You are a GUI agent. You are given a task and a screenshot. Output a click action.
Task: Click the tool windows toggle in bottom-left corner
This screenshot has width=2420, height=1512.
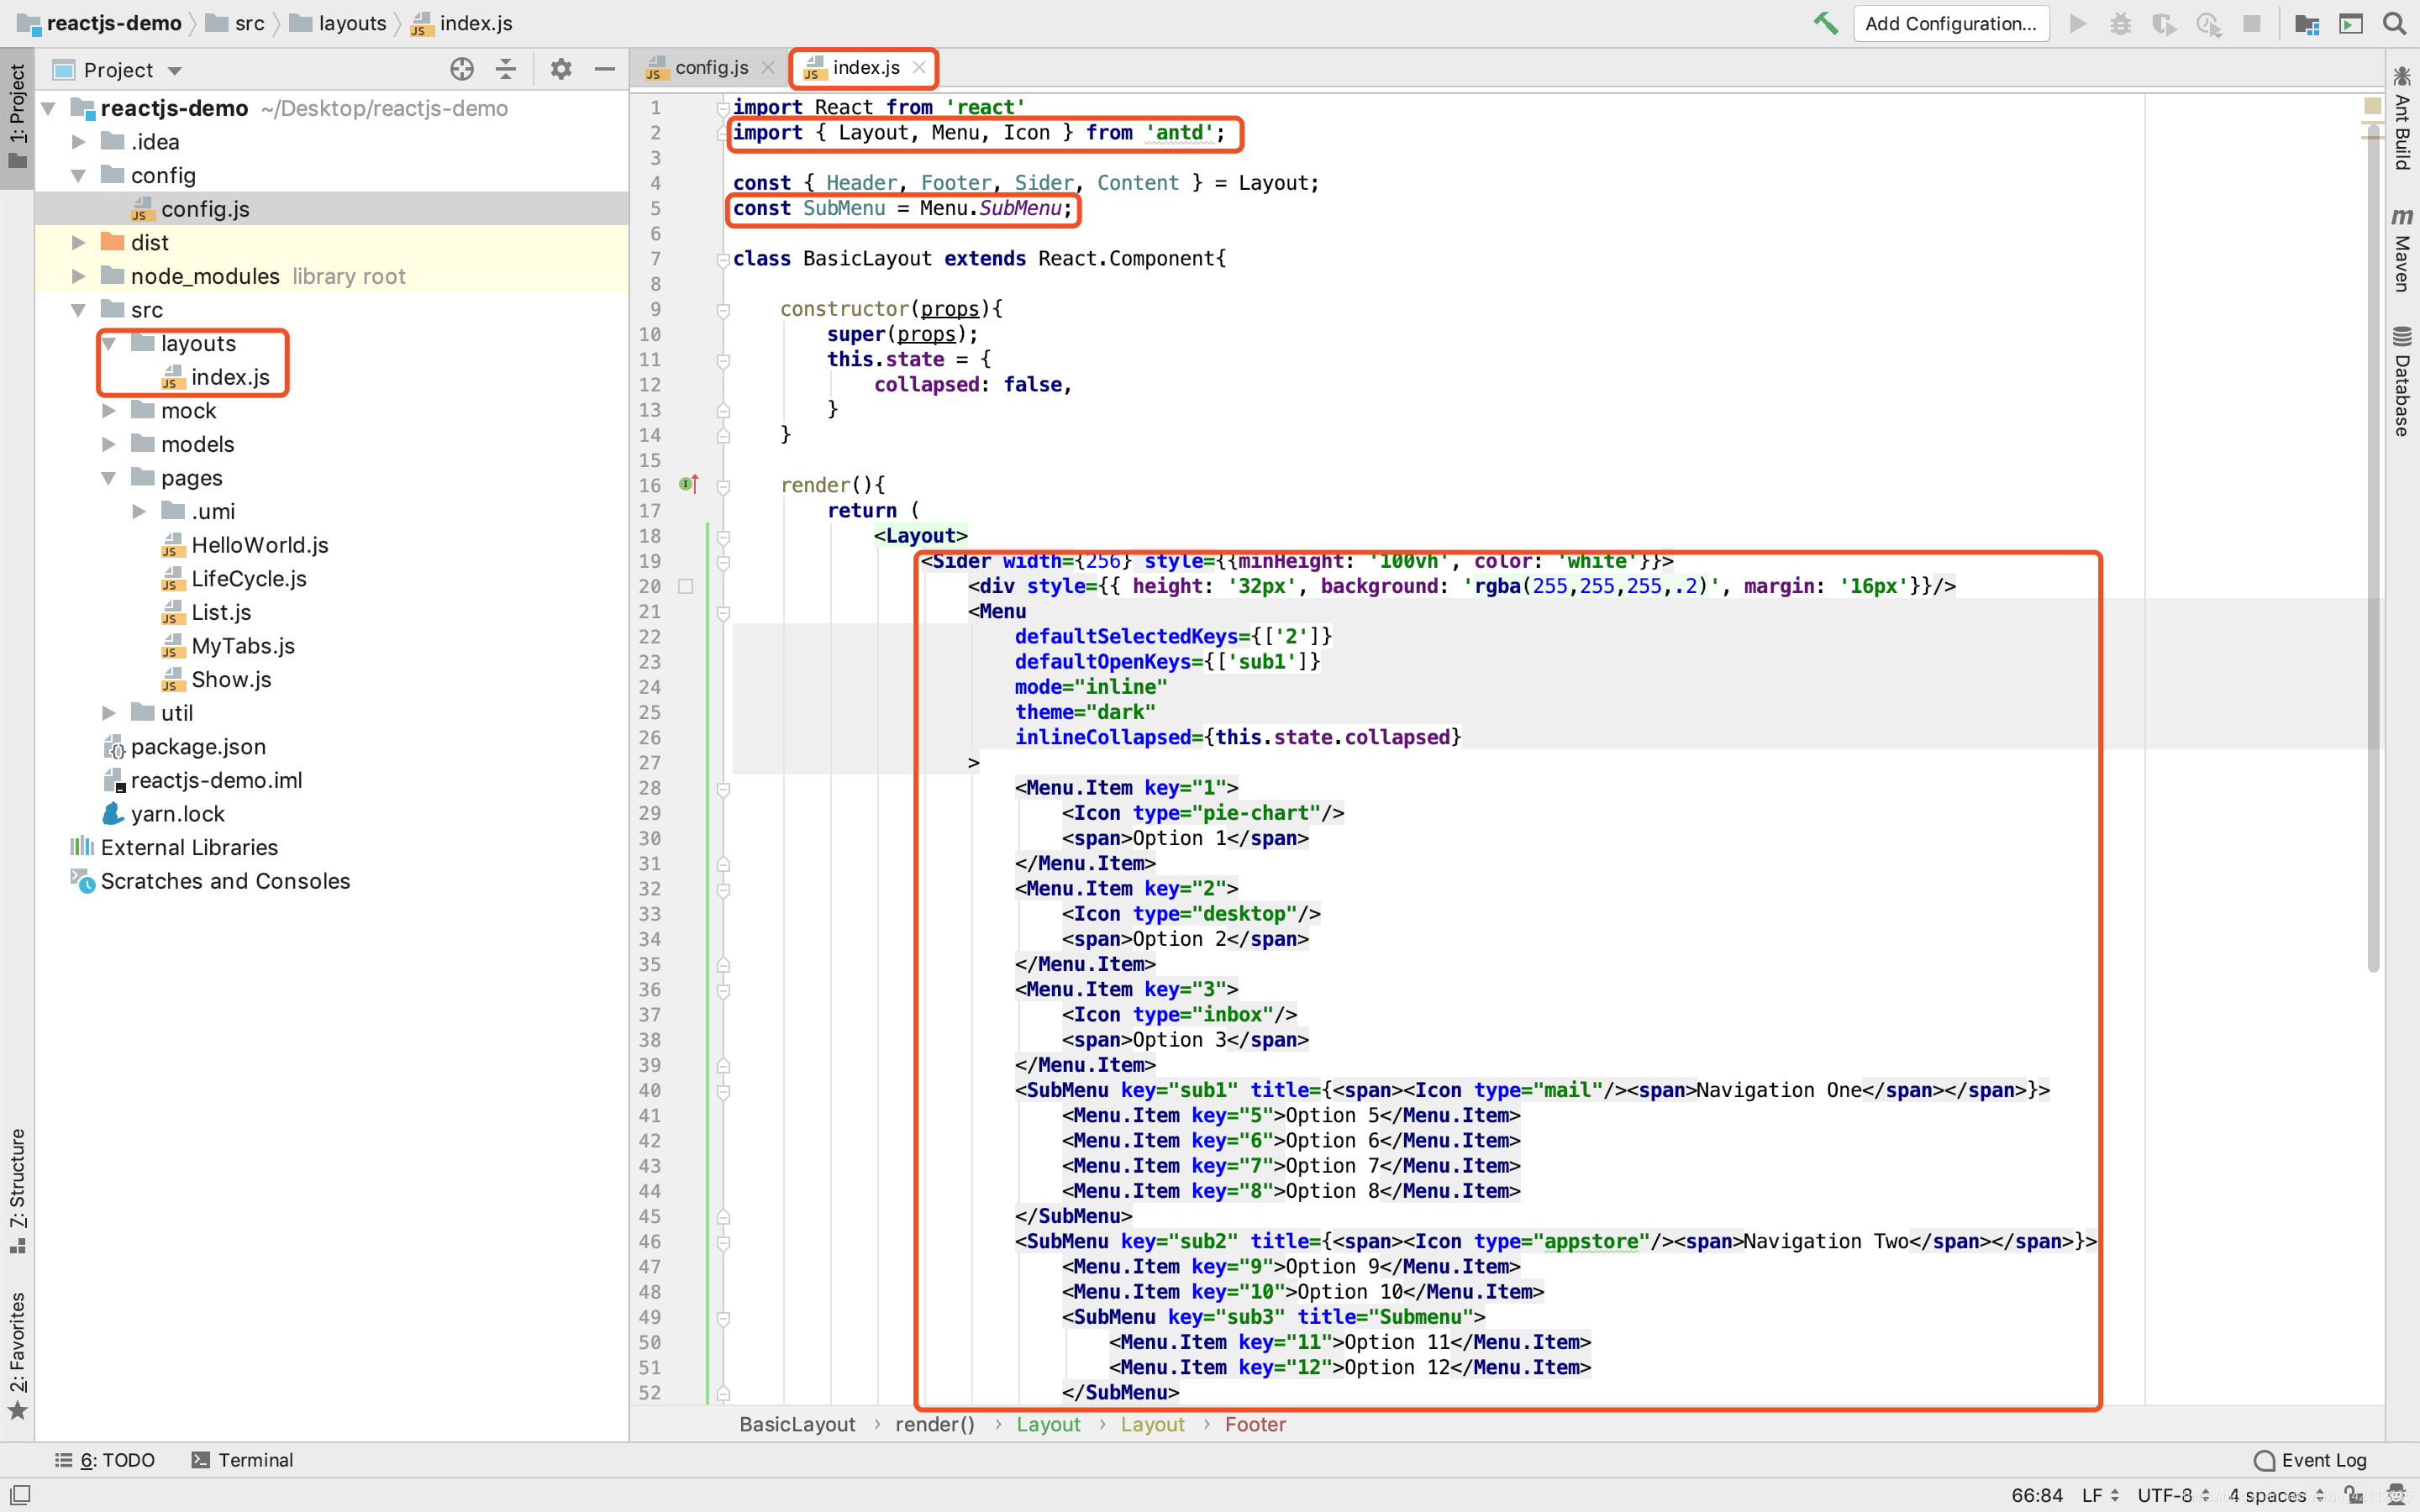click(x=20, y=1494)
